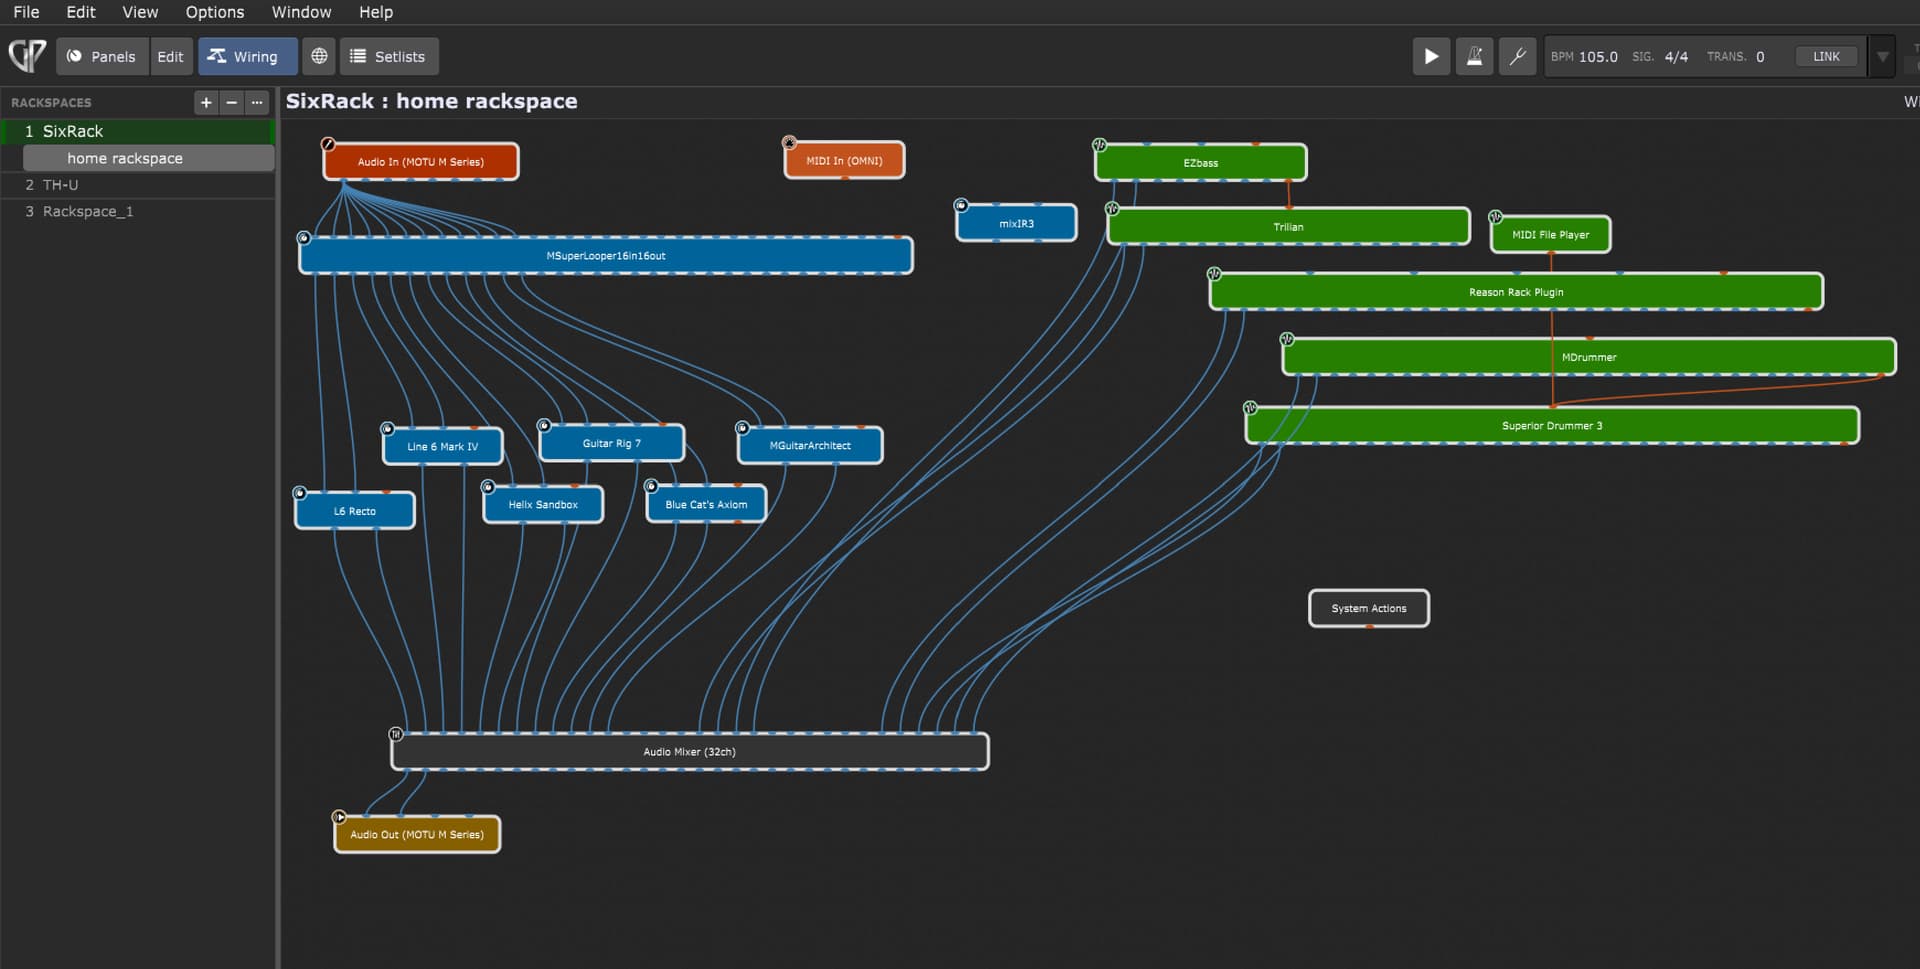Viewport: 1920px width, 969px height.
Task: Open the Options menu
Action: pos(215,12)
